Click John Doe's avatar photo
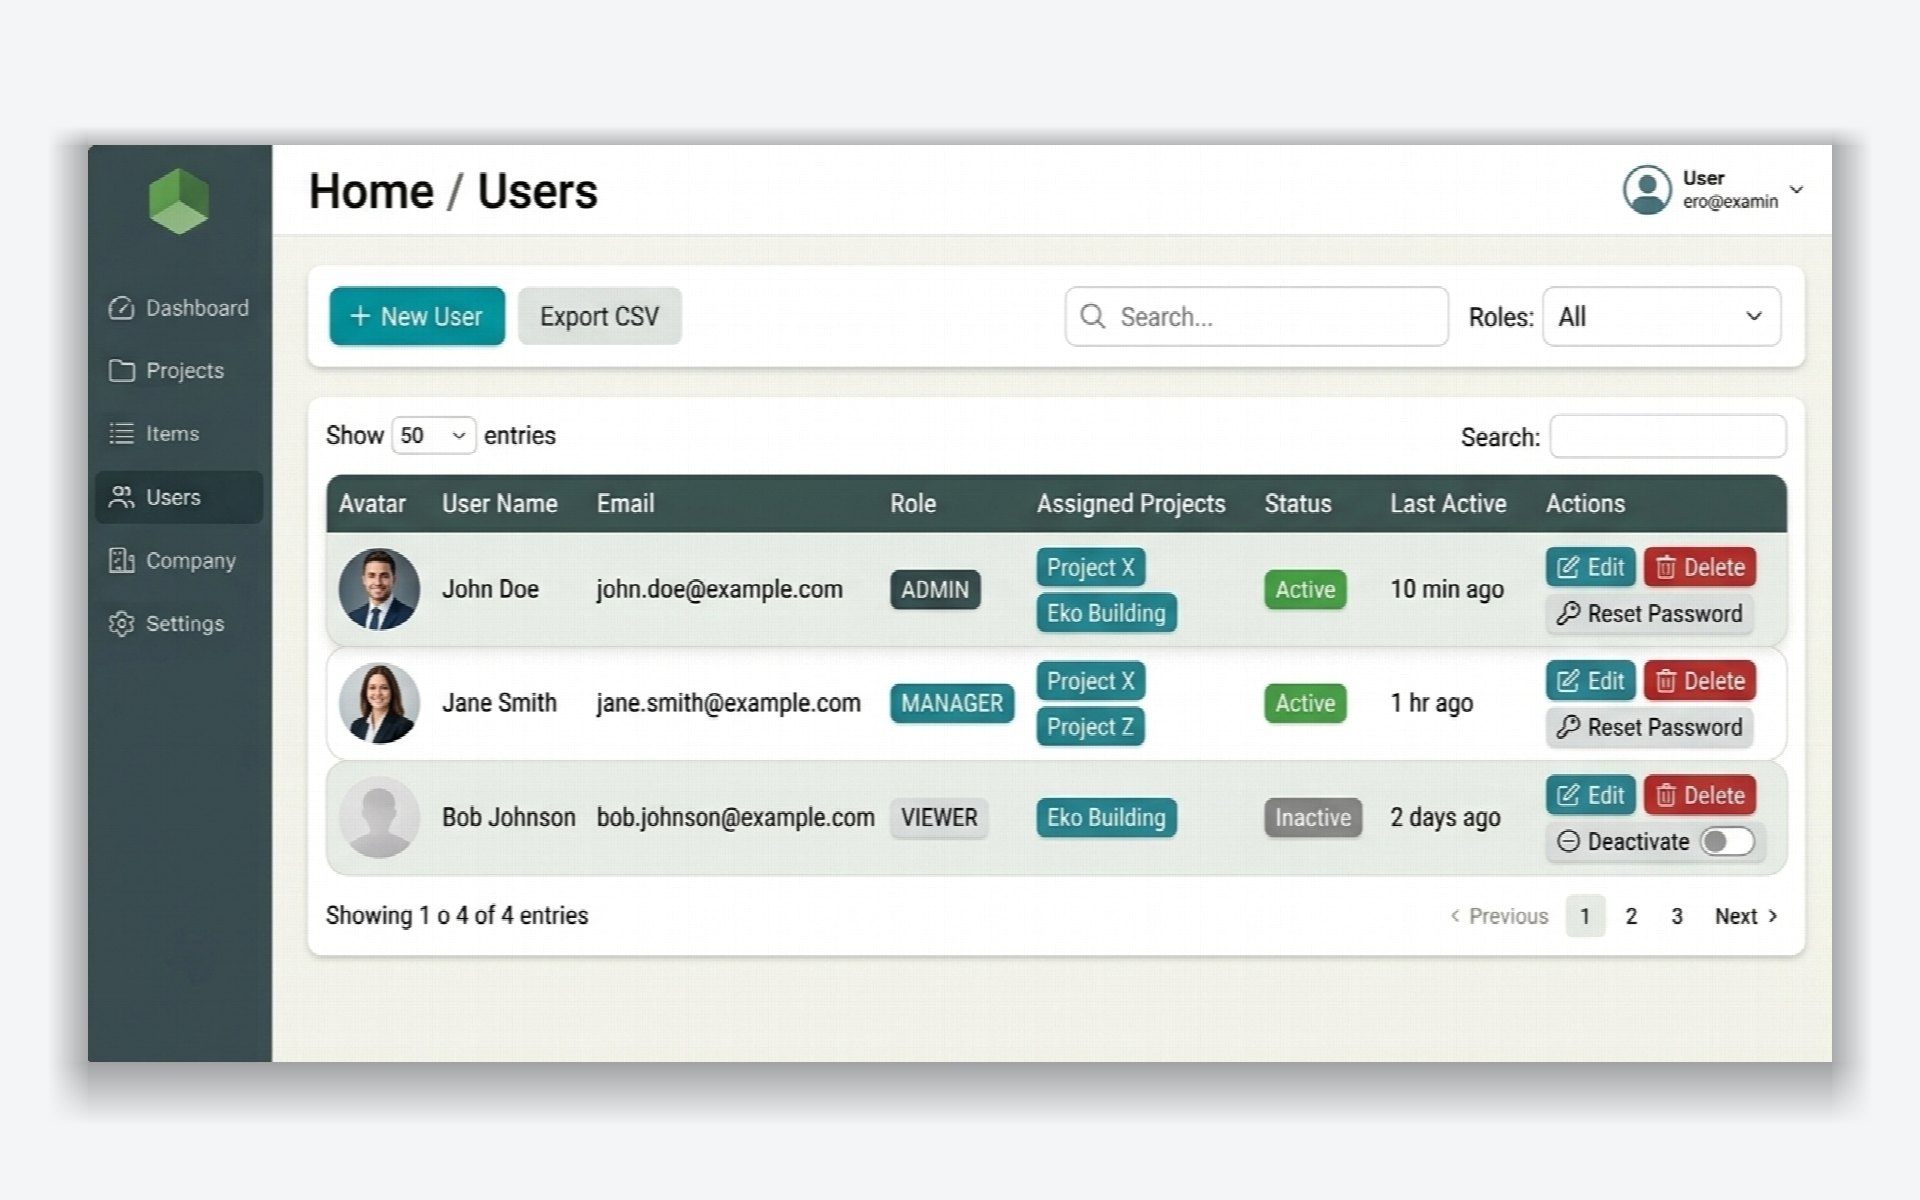Screen dimensions: 1920x1200 (x=379, y=589)
